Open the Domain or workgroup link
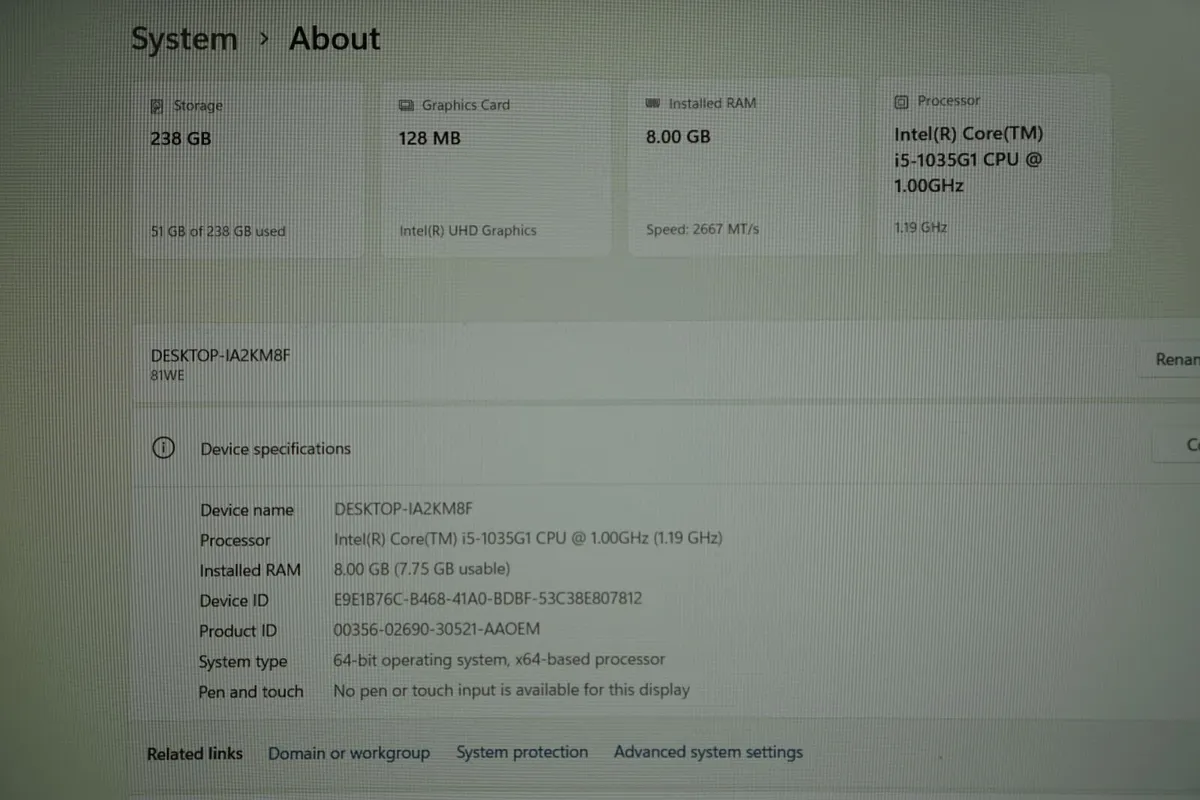Viewport: 1200px width, 800px height. (x=349, y=752)
